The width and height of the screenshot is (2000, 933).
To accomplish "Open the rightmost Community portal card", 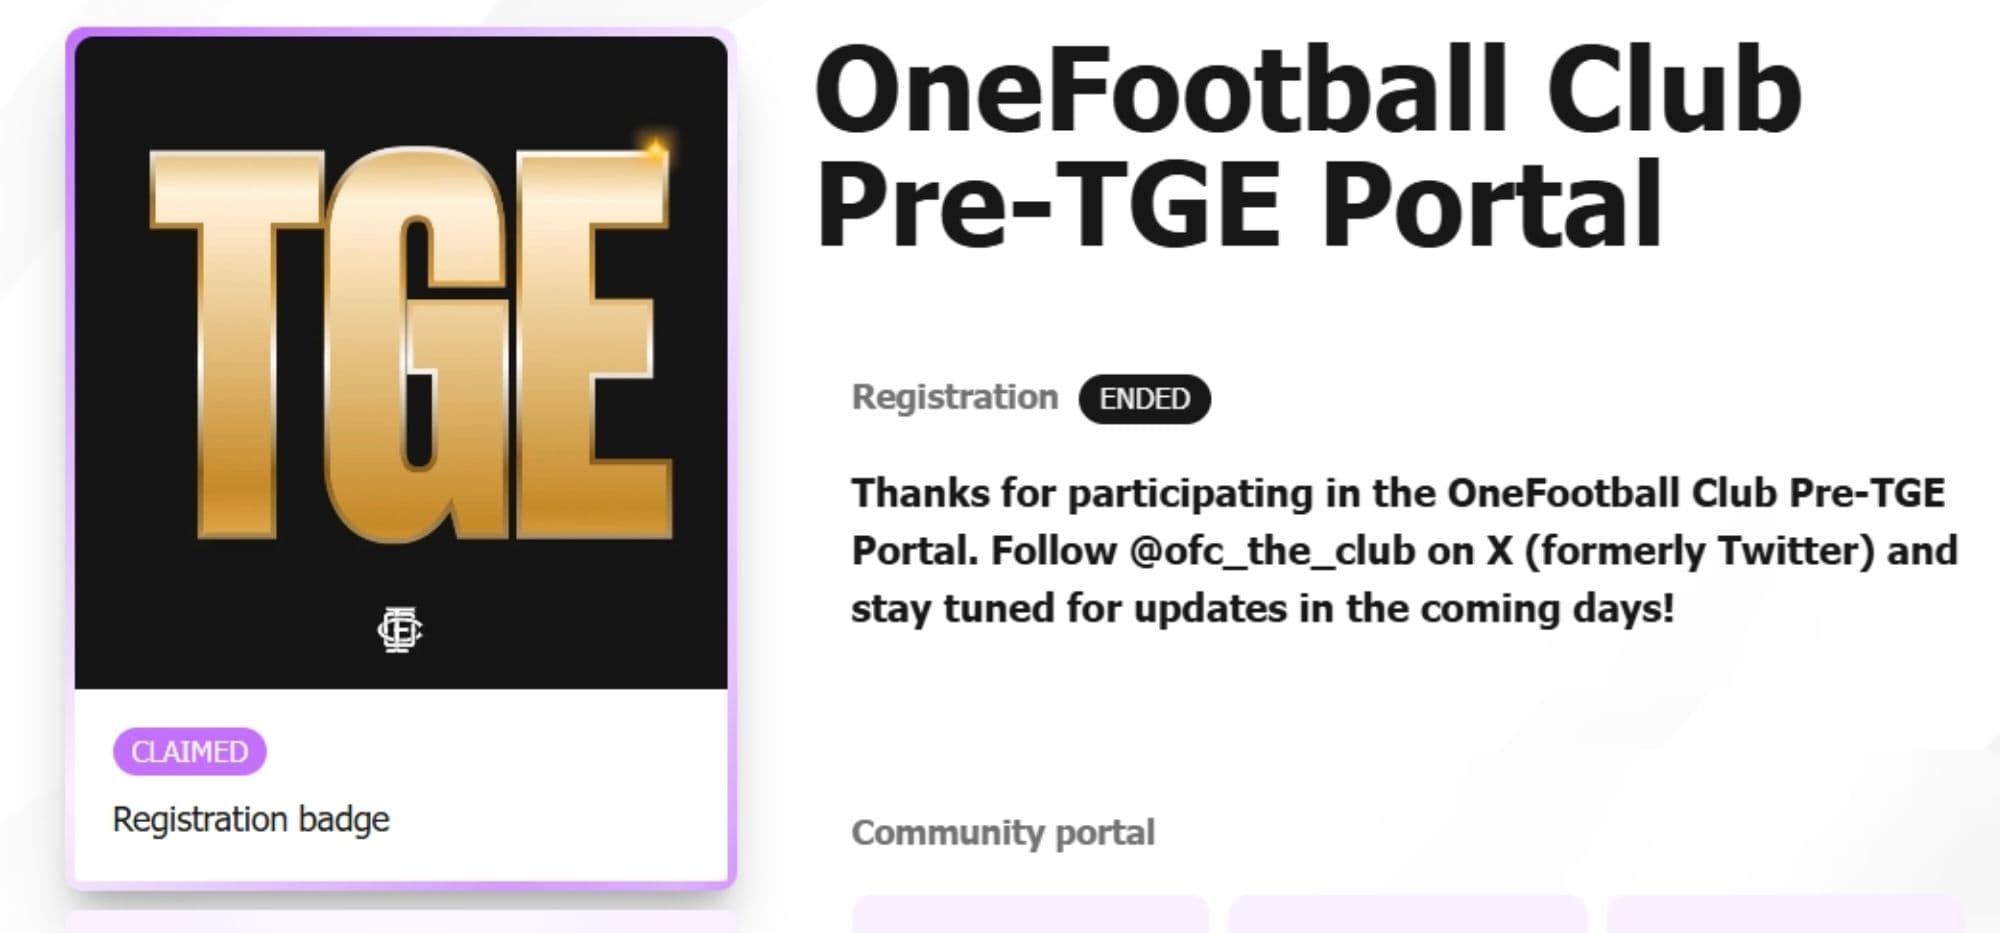I will point(1785,915).
